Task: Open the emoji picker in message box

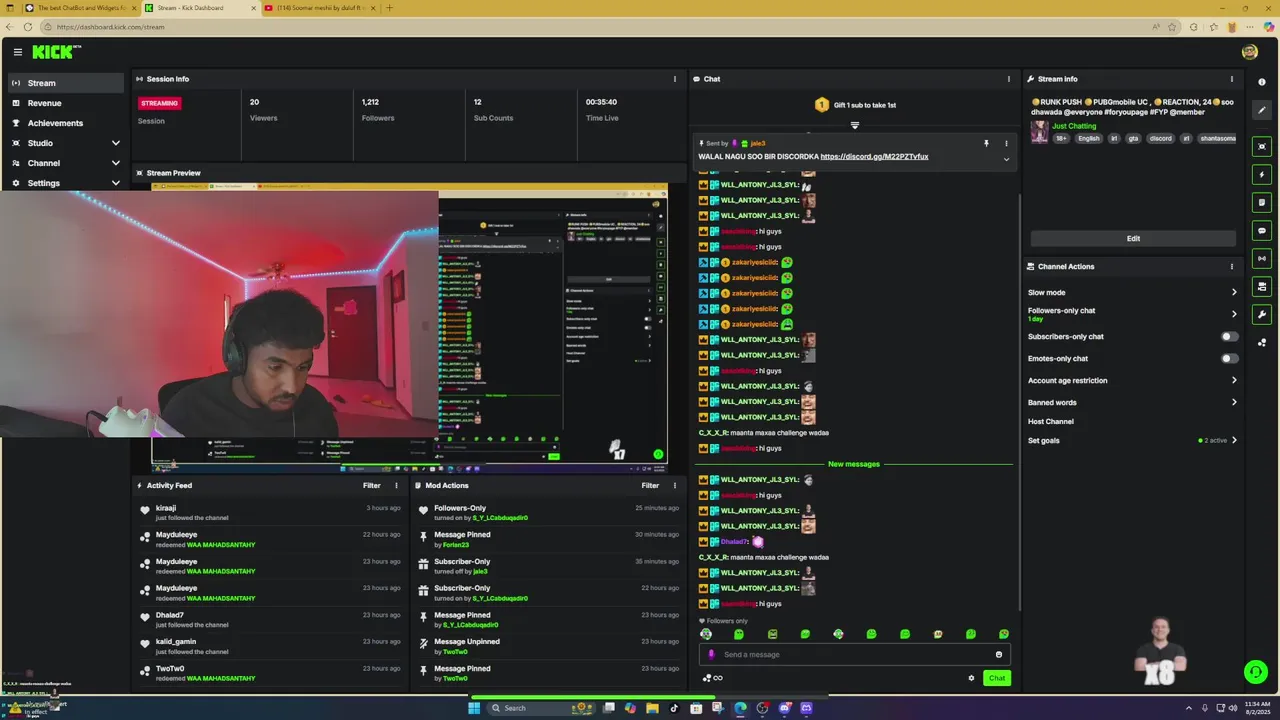Action: (998, 655)
